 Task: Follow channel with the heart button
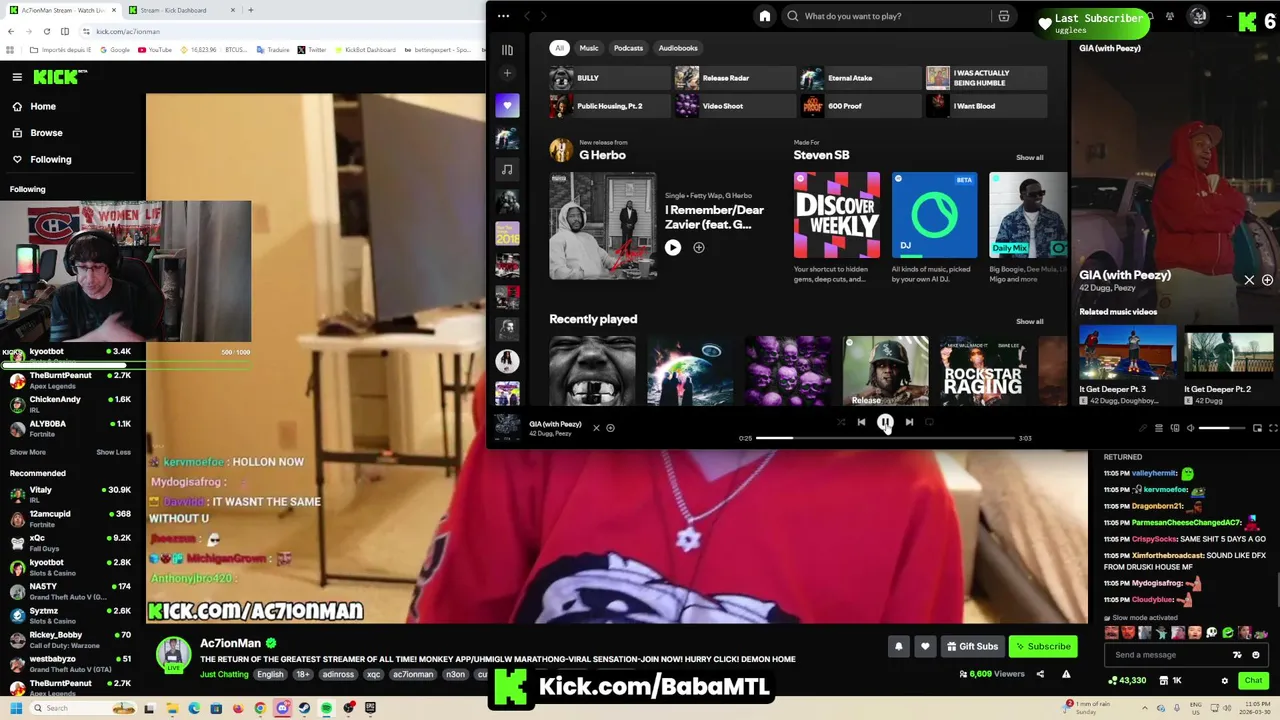[x=925, y=646]
